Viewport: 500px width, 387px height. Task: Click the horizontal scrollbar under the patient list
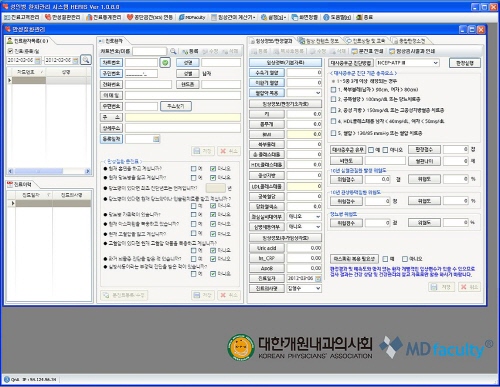[x=49, y=171]
